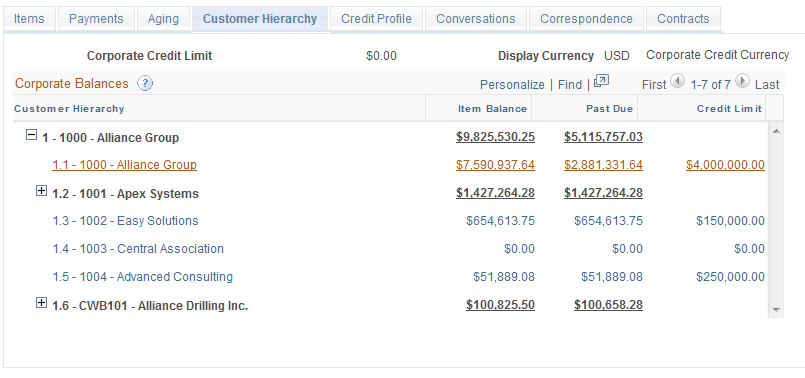Click Alliance Drilling past due $100,658.28
The image size is (805, 378).
[x=608, y=305]
